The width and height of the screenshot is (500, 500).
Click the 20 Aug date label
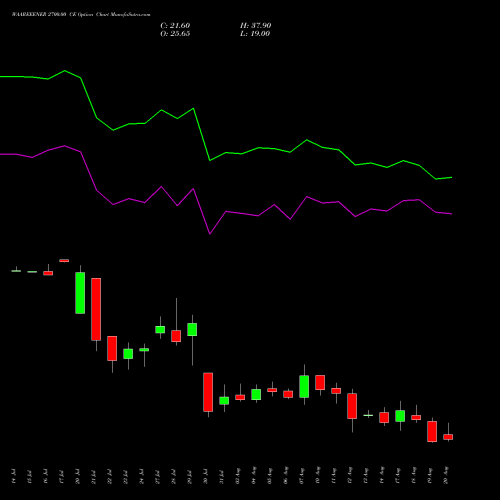pyautogui.click(x=446, y=476)
